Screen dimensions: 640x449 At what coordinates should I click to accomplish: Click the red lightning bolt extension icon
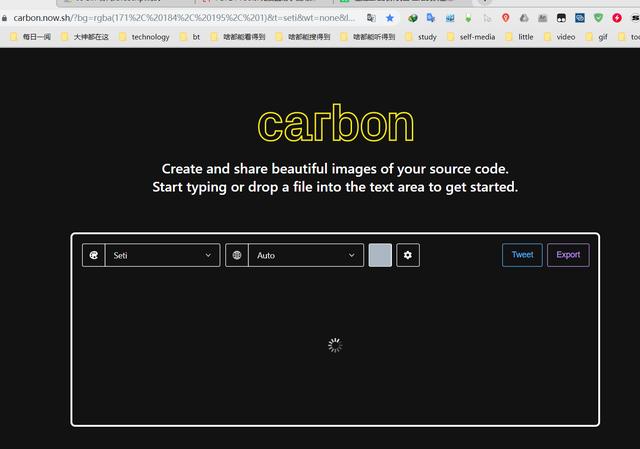point(617,18)
